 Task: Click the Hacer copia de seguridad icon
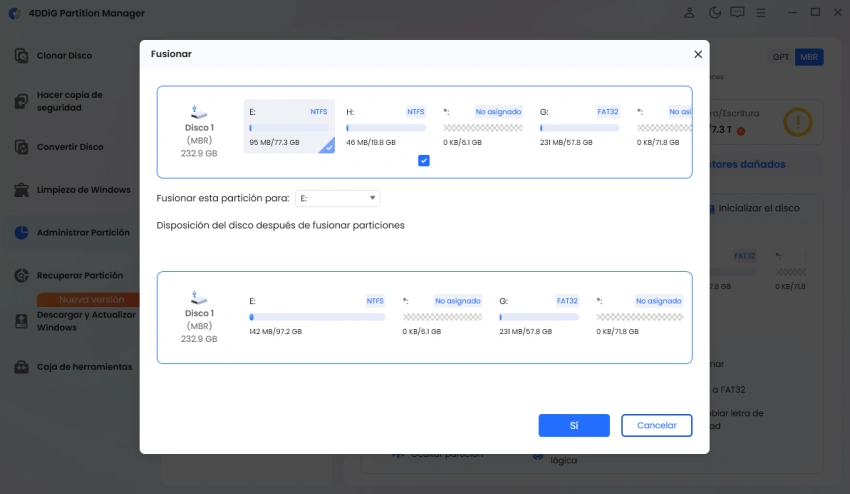(x=21, y=101)
